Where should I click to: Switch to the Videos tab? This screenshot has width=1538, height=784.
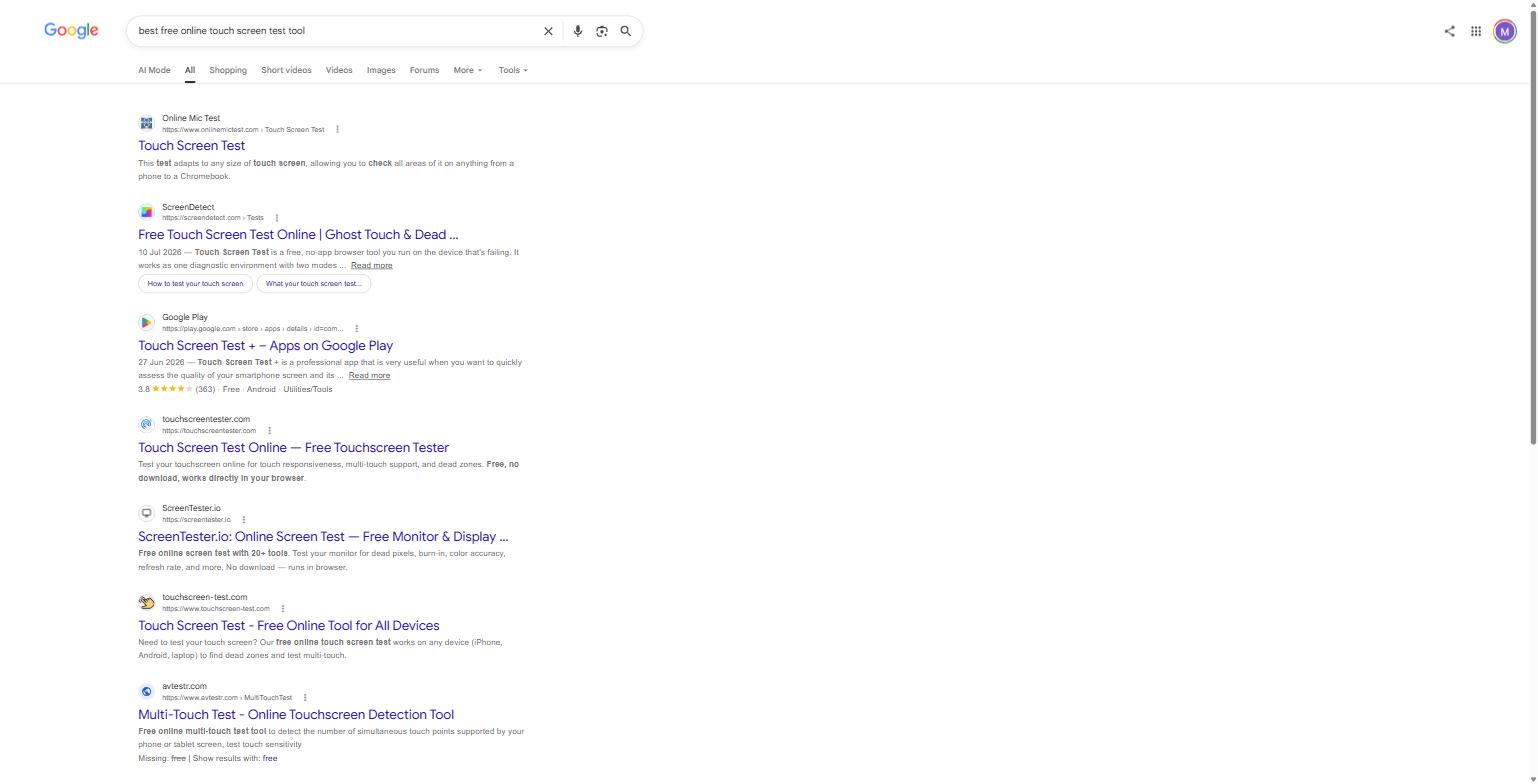click(x=339, y=70)
